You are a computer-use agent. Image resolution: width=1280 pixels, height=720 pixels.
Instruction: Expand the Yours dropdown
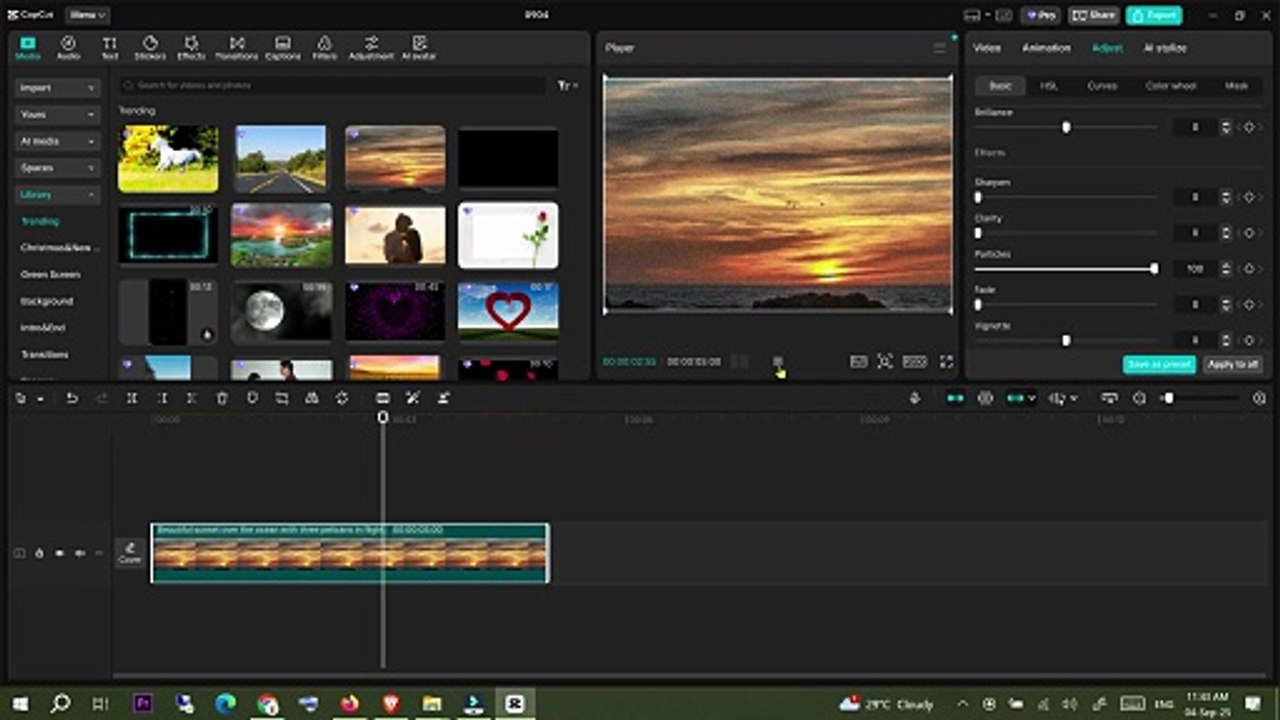tap(58, 115)
